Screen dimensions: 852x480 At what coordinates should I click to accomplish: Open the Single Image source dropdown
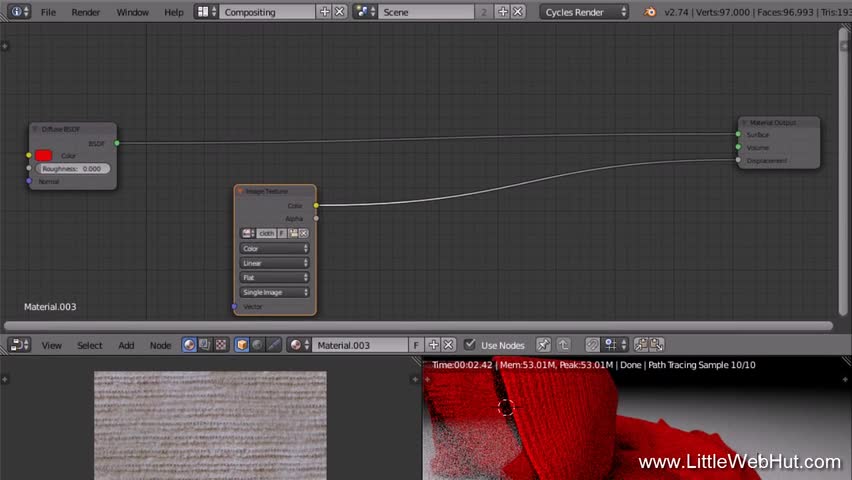[274, 292]
